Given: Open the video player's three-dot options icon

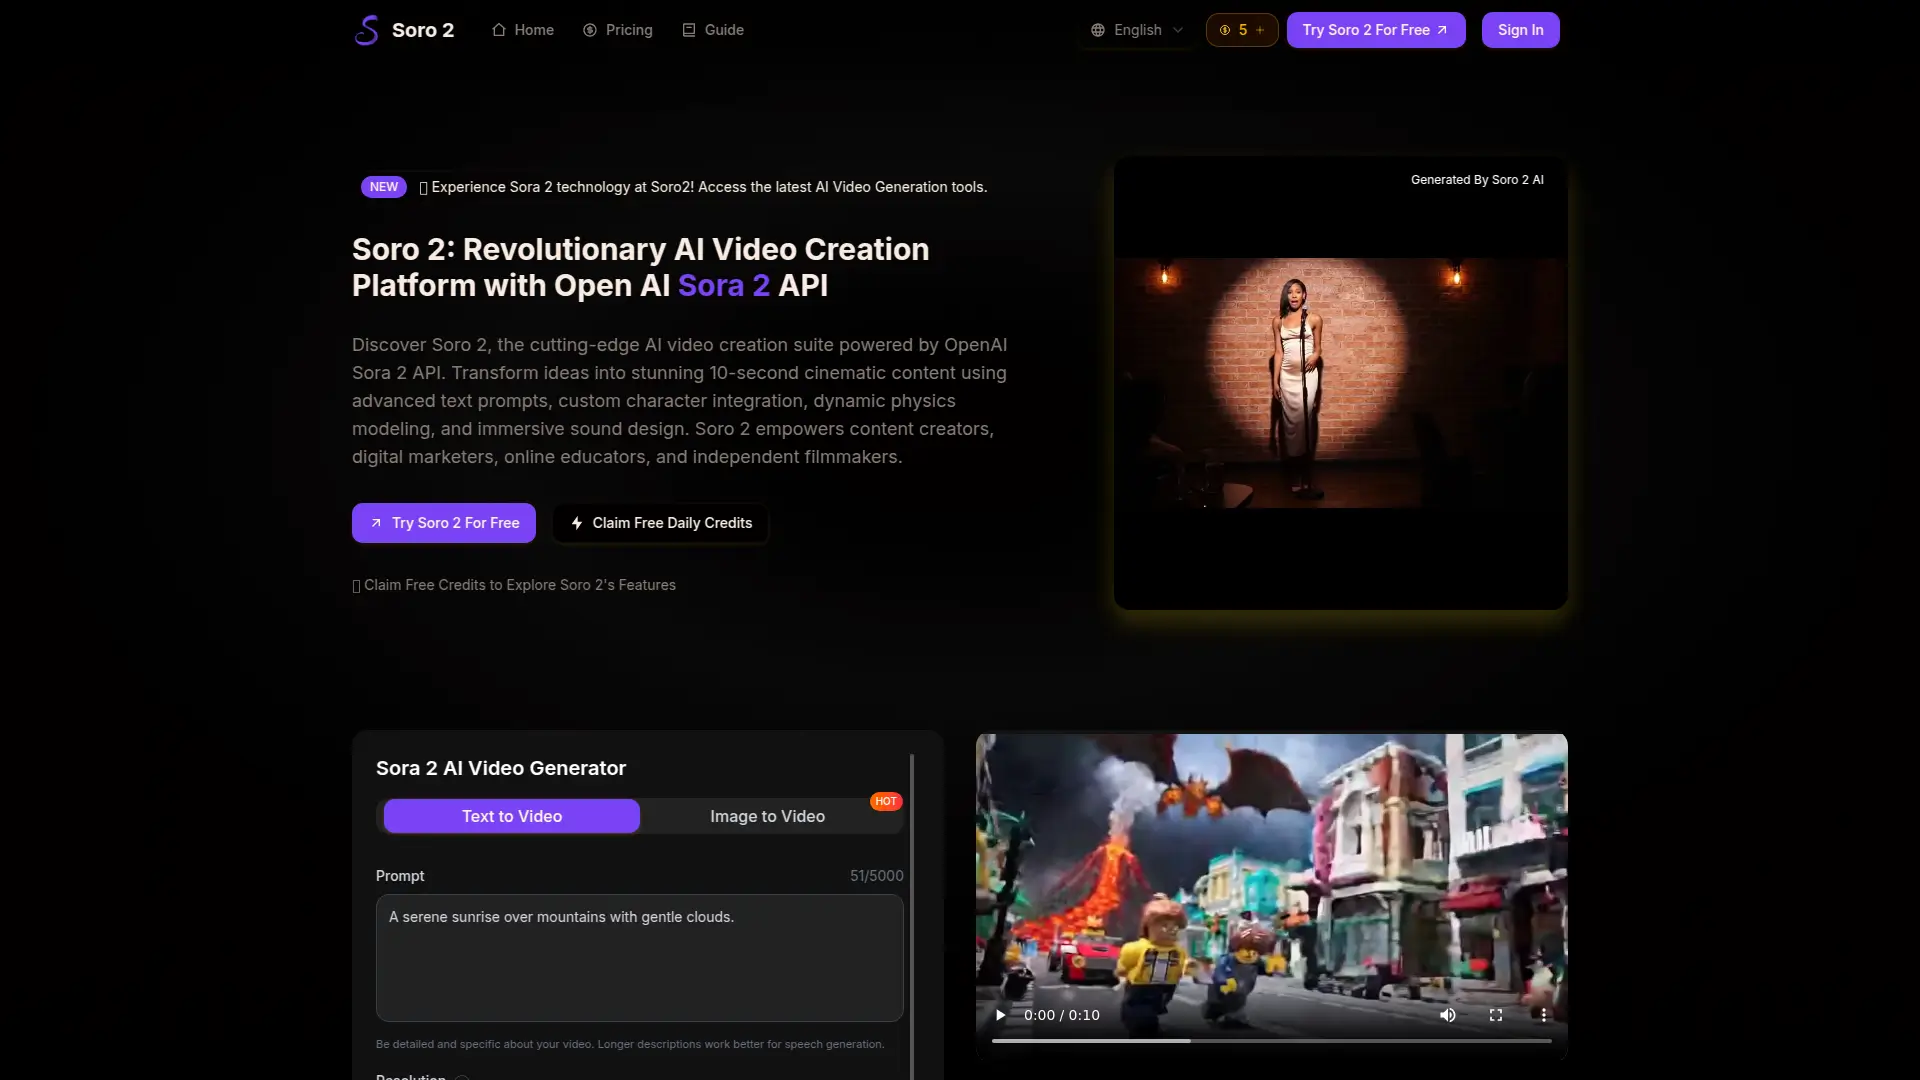Looking at the screenshot, I should [1543, 1015].
